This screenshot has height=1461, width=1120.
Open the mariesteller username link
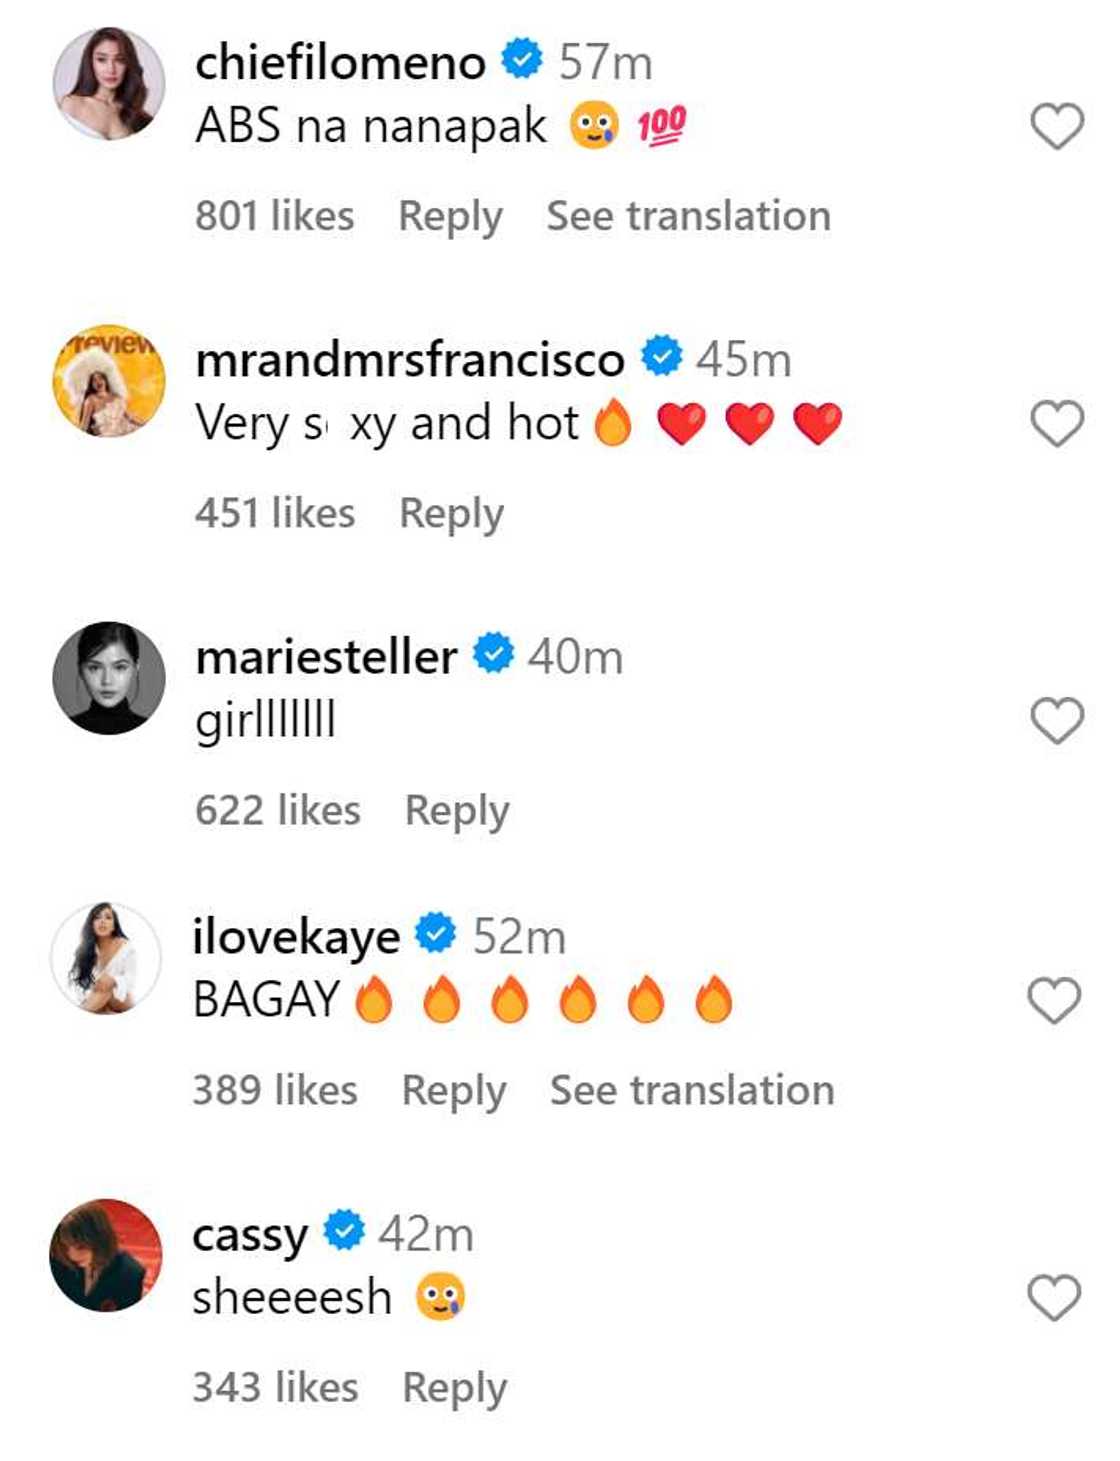[326, 658]
